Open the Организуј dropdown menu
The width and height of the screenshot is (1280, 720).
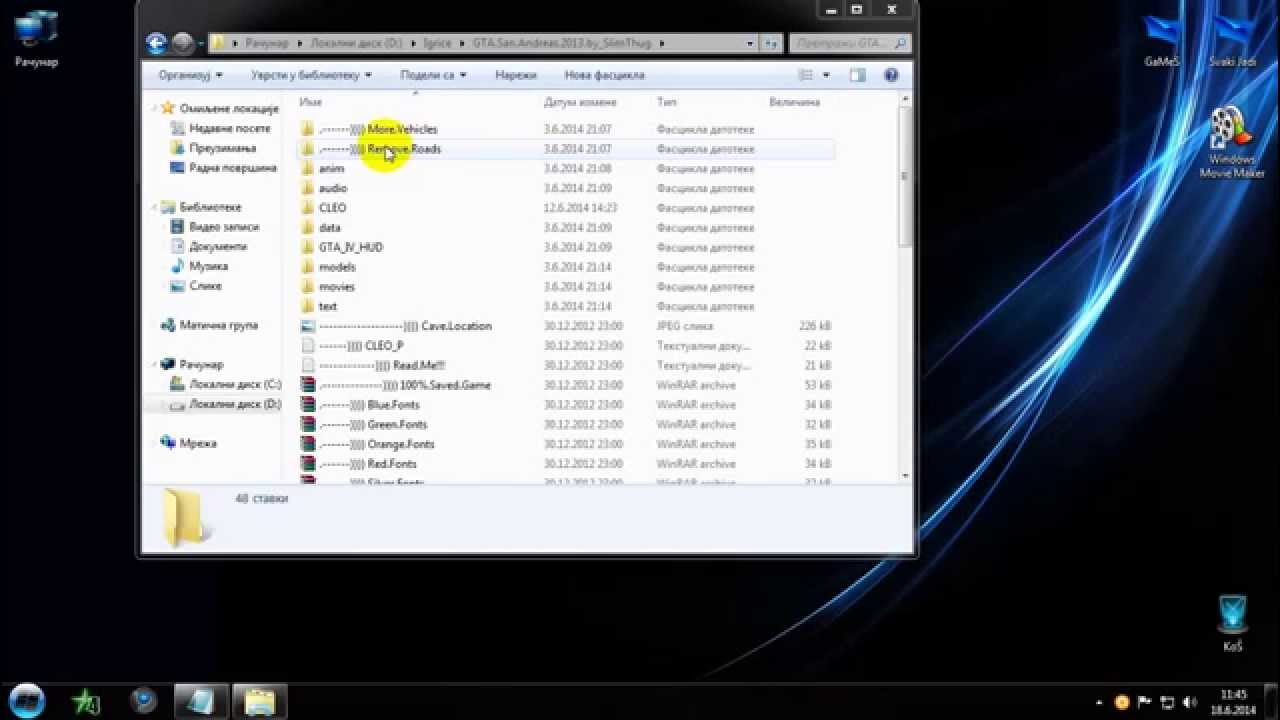pyautogui.click(x=190, y=75)
